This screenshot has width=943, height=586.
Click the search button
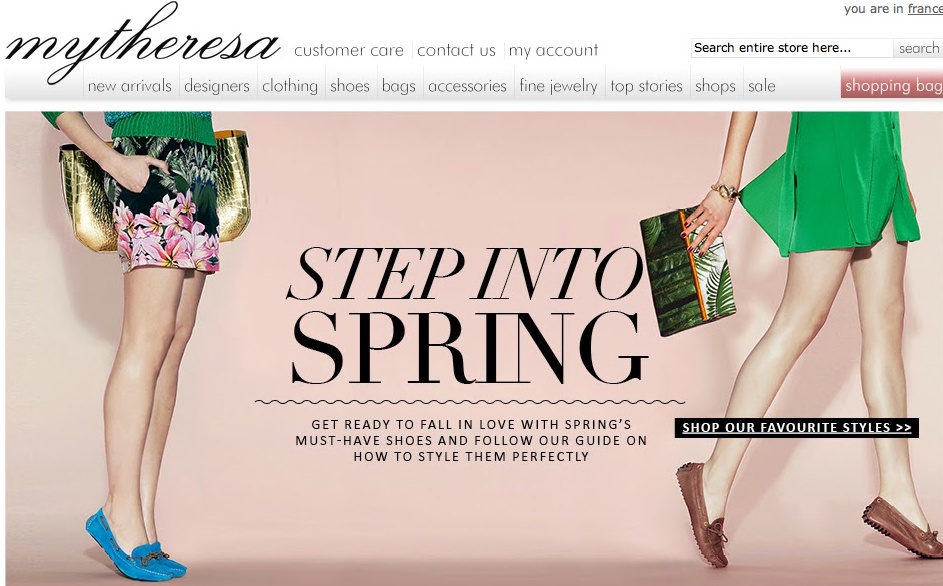(x=918, y=48)
